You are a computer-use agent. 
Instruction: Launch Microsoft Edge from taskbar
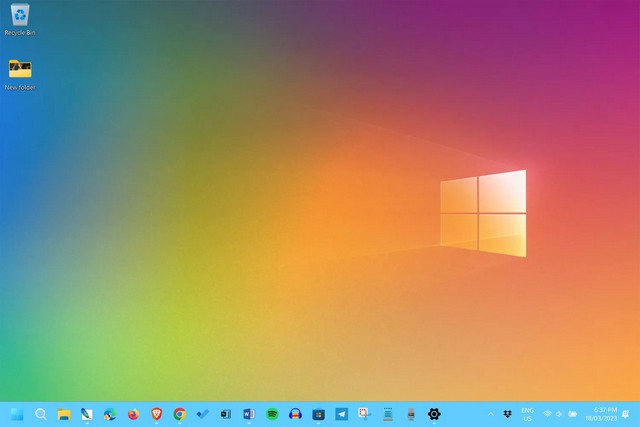[110, 414]
